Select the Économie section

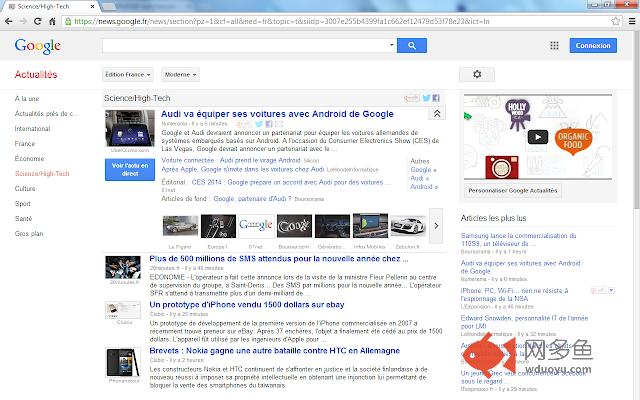tap(29, 158)
